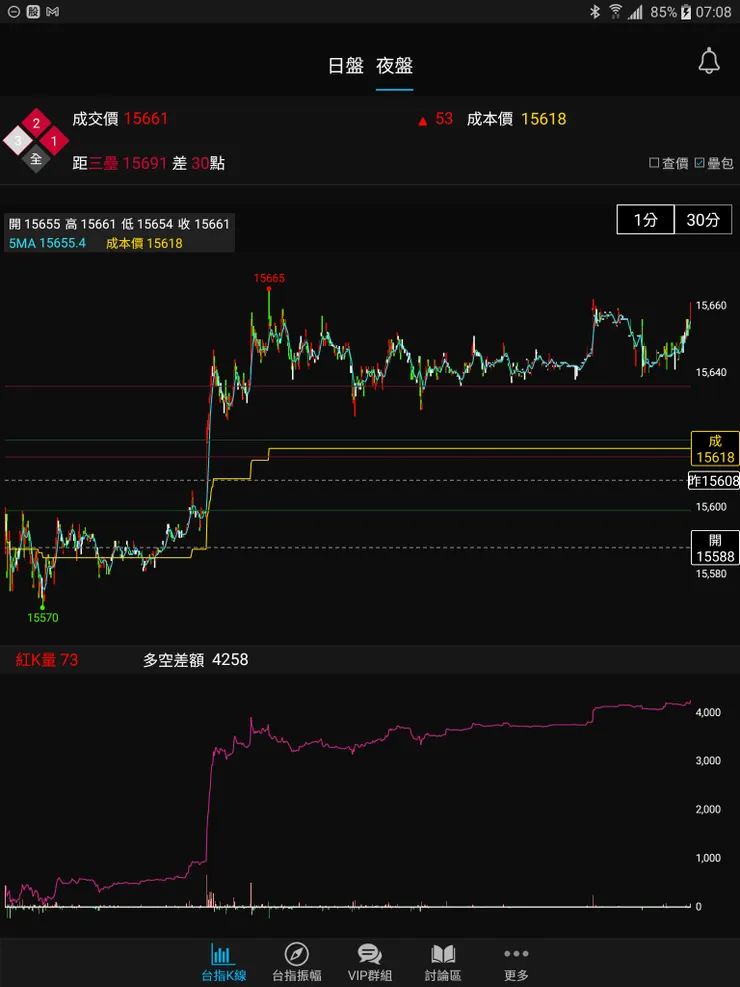The height and width of the screenshot is (987, 740).
Task: Tap the Wi-Fi status icon
Action: pos(615,11)
